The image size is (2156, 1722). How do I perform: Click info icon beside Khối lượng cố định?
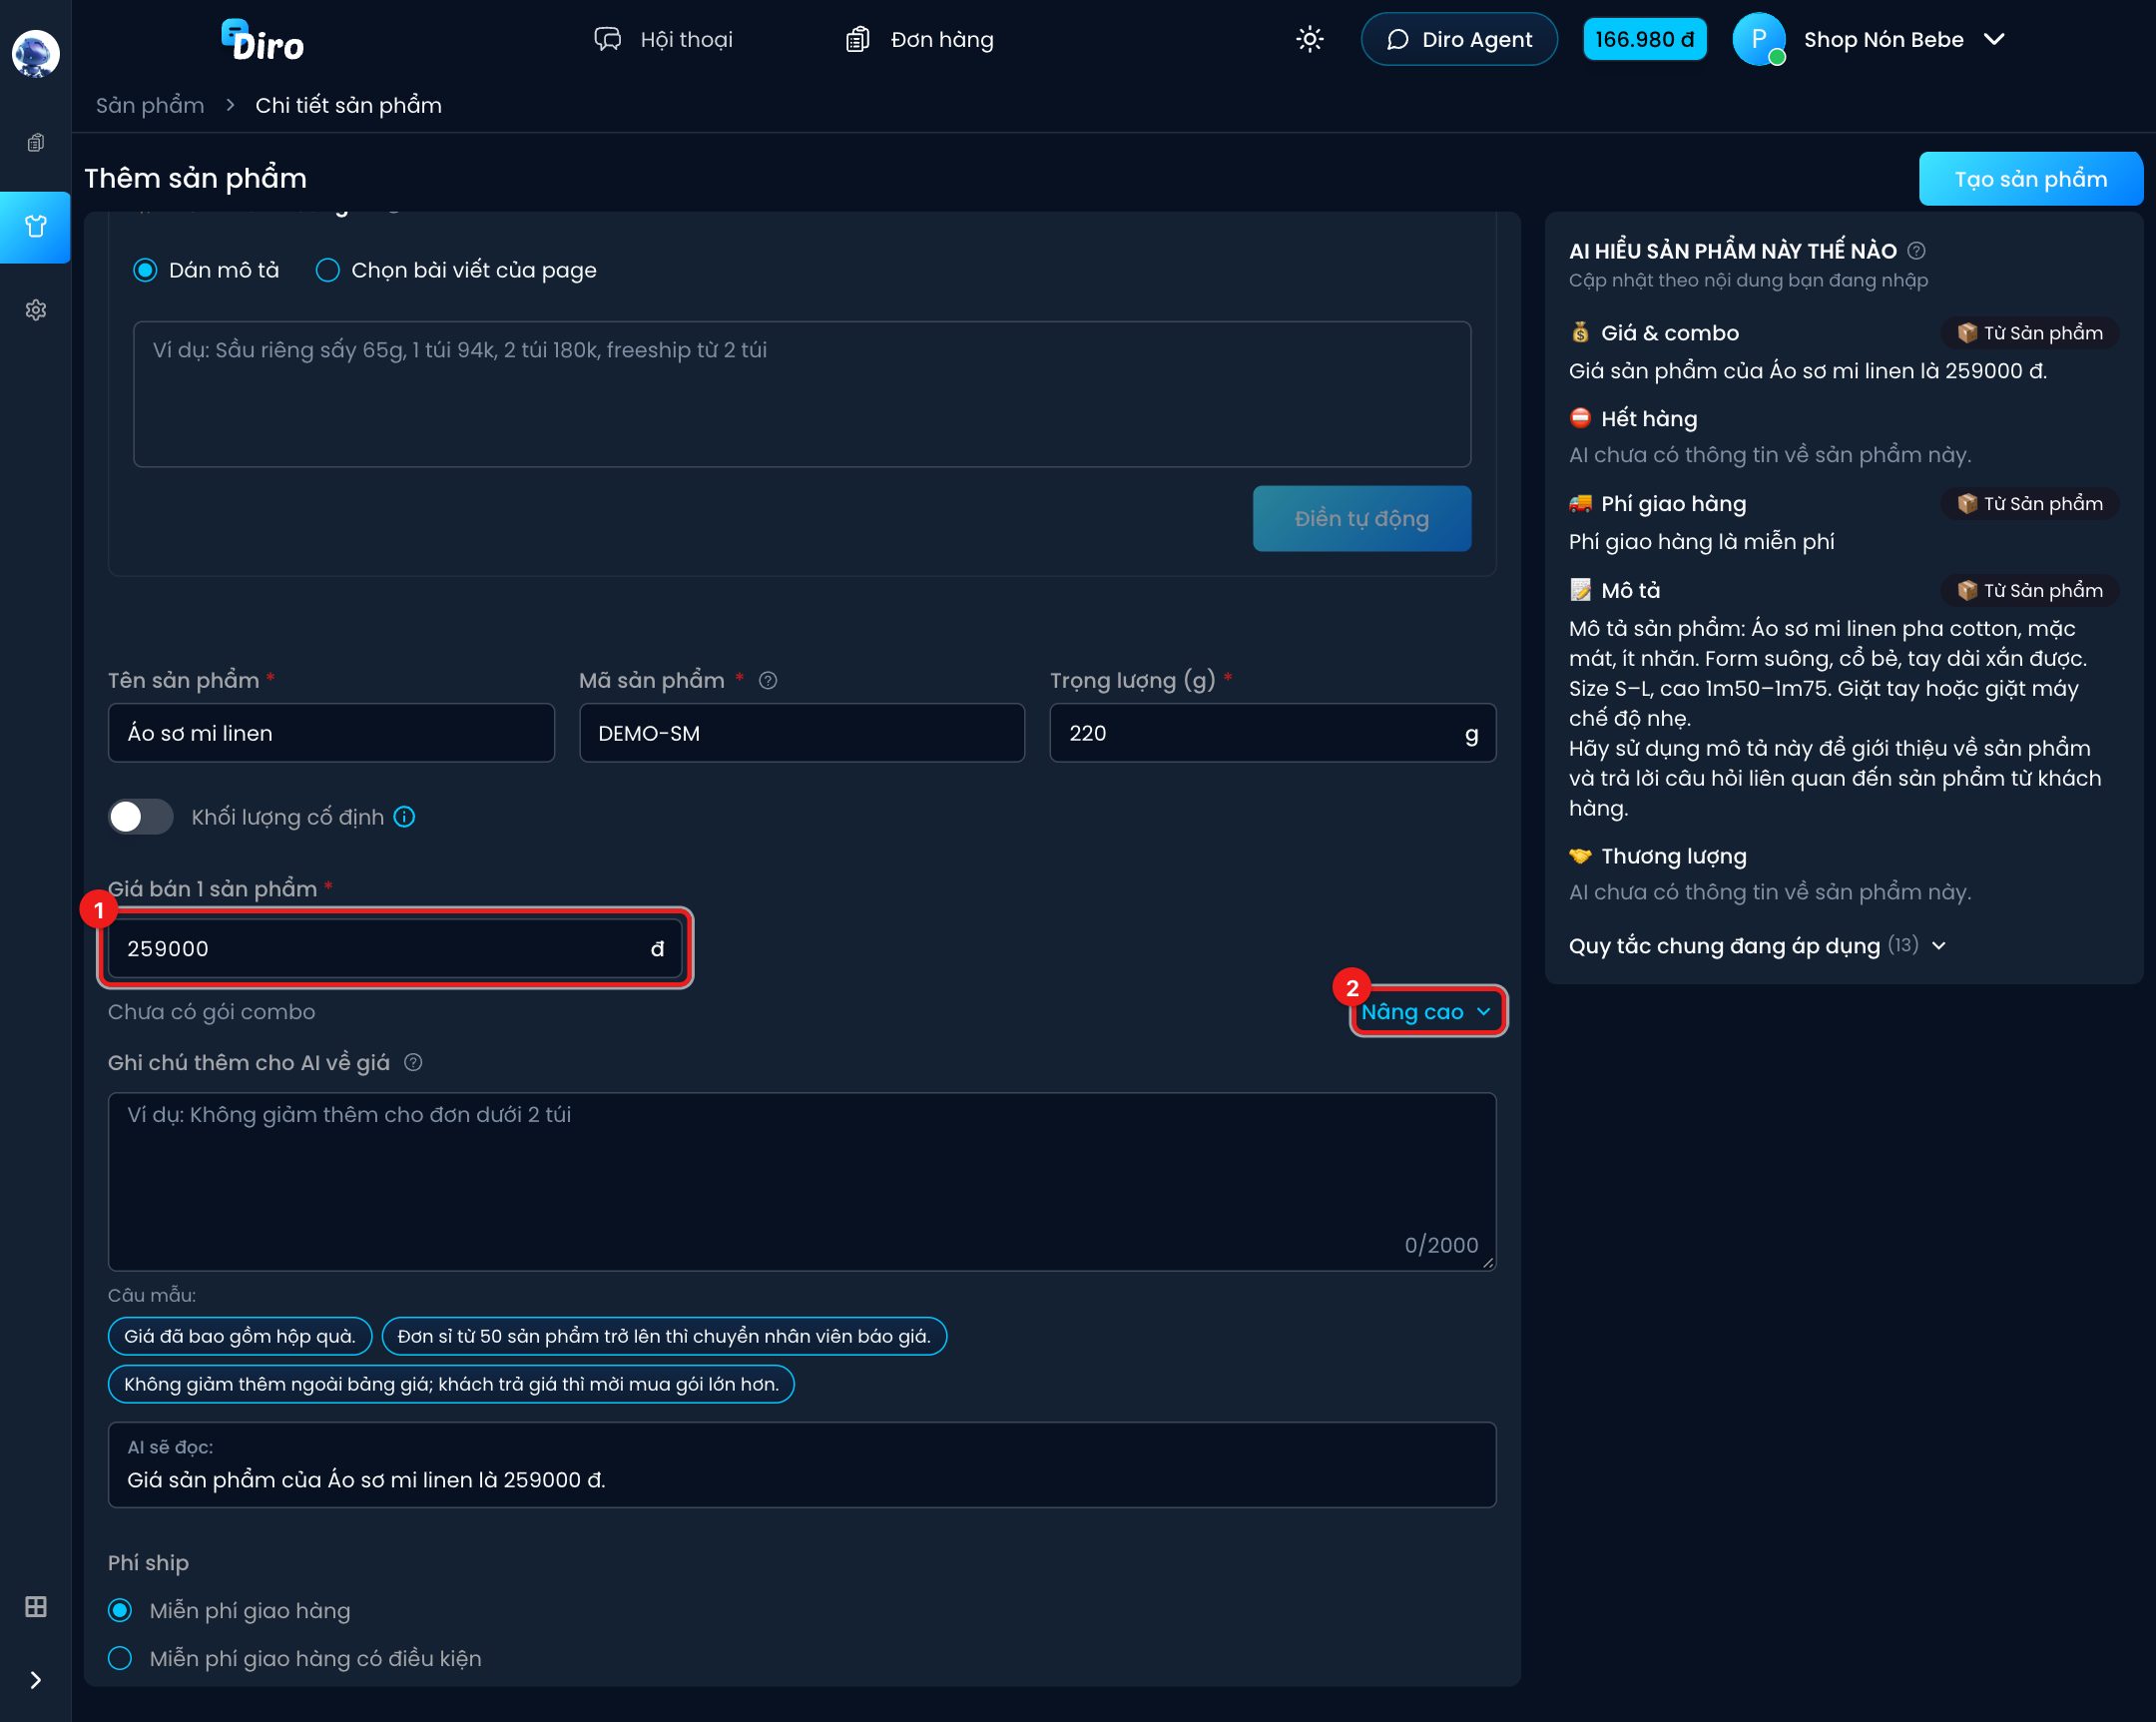404,817
